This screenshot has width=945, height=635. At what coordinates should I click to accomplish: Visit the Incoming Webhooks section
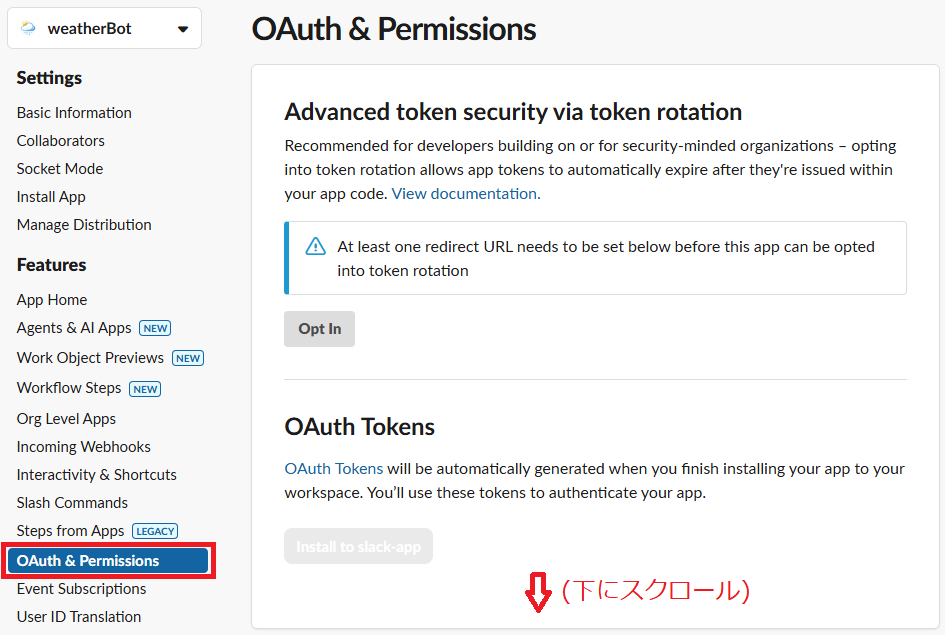click(x=83, y=446)
